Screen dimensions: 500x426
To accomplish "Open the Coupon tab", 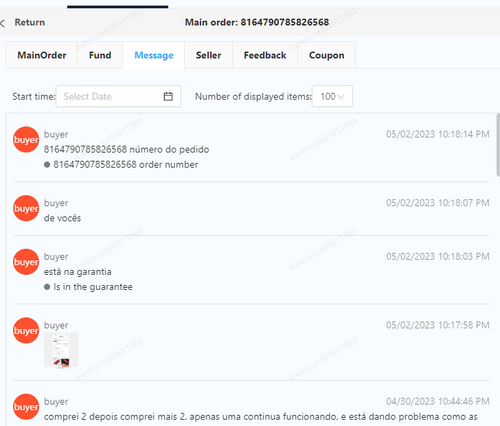I will tap(327, 55).
